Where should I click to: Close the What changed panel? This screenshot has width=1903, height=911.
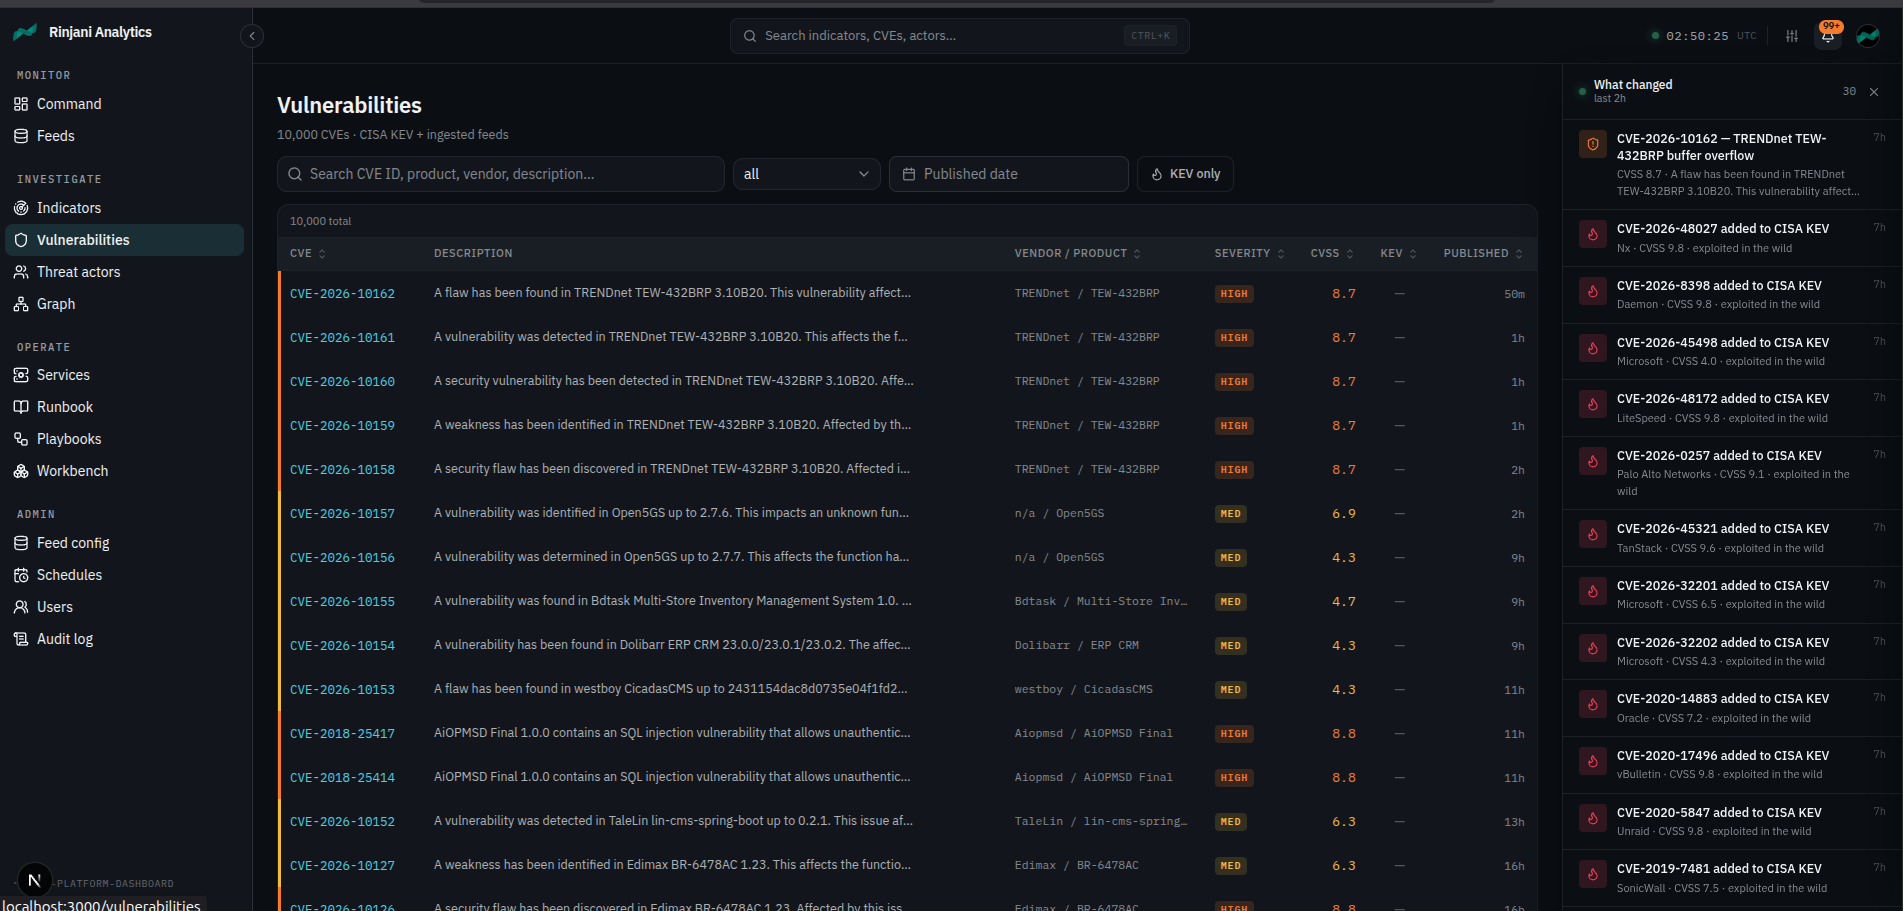(1874, 92)
